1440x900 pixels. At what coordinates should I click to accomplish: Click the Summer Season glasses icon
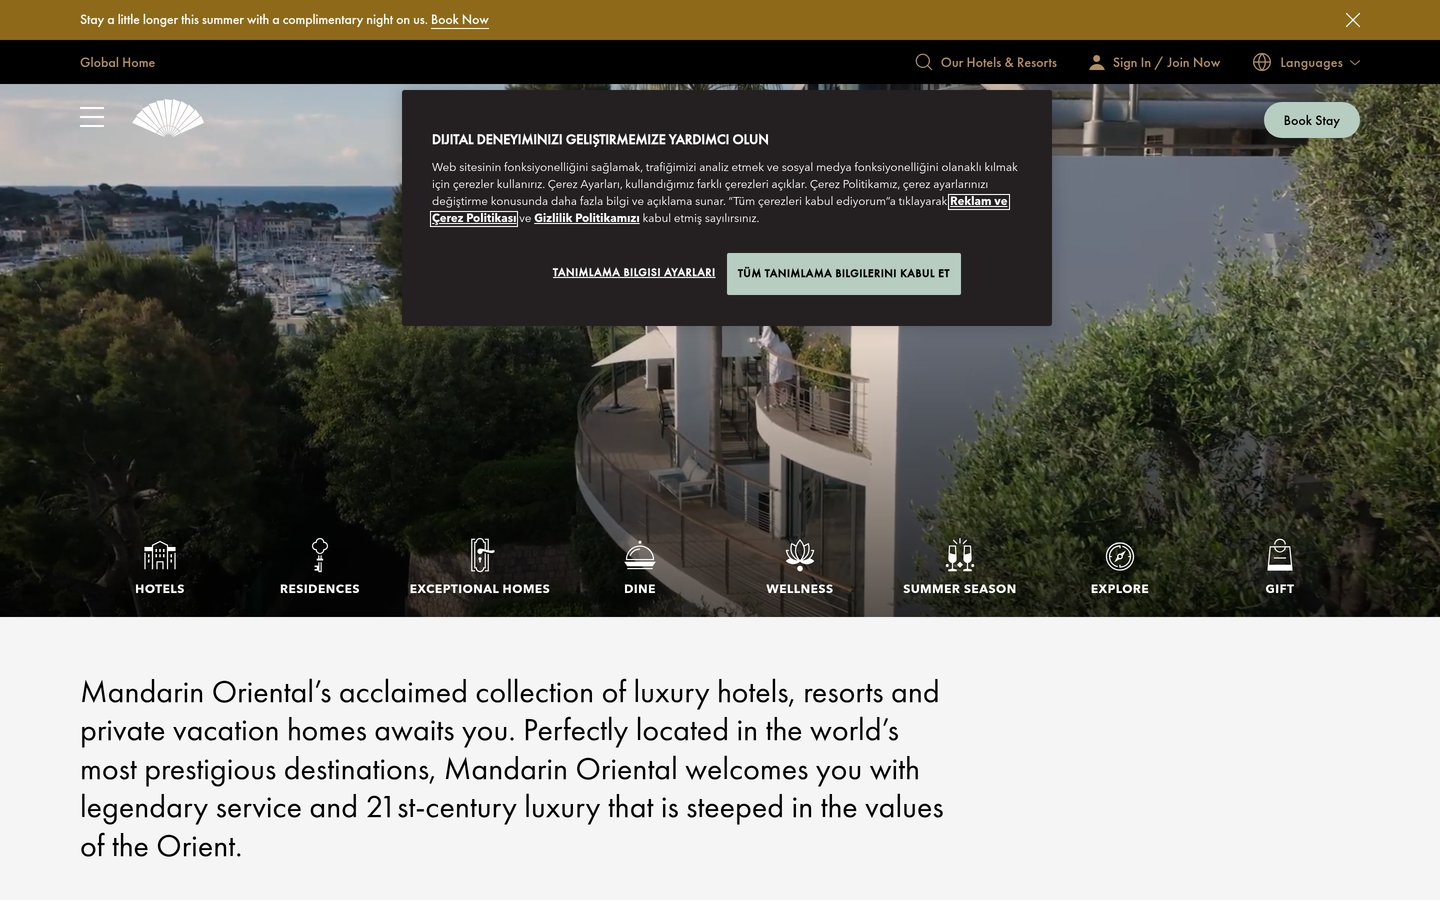coord(960,555)
